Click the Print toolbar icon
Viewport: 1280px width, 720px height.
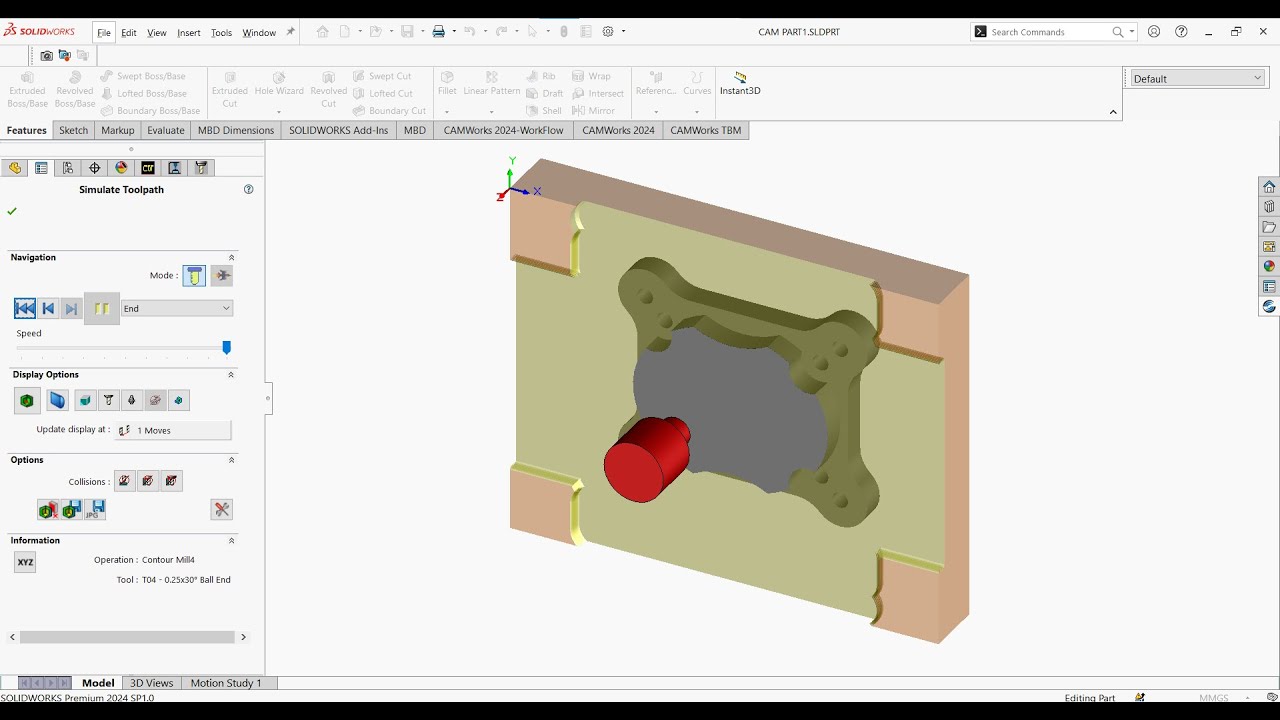pos(438,32)
